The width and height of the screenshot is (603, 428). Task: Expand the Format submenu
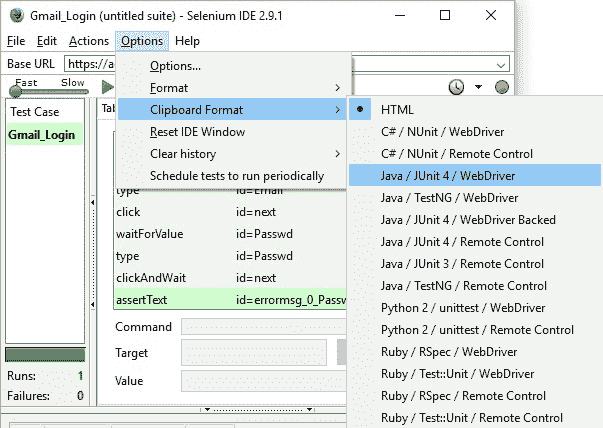pyautogui.click(x=232, y=88)
